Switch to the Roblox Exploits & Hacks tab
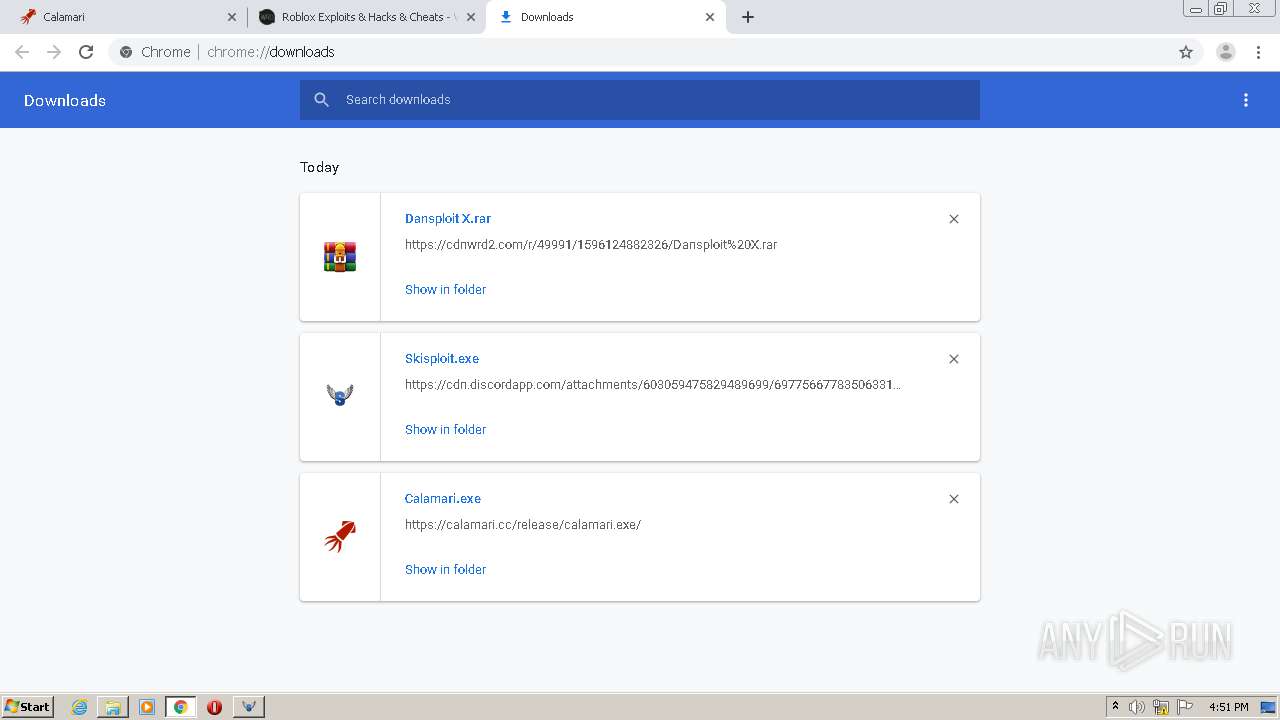The height and width of the screenshot is (720, 1280). [x=365, y=17]
